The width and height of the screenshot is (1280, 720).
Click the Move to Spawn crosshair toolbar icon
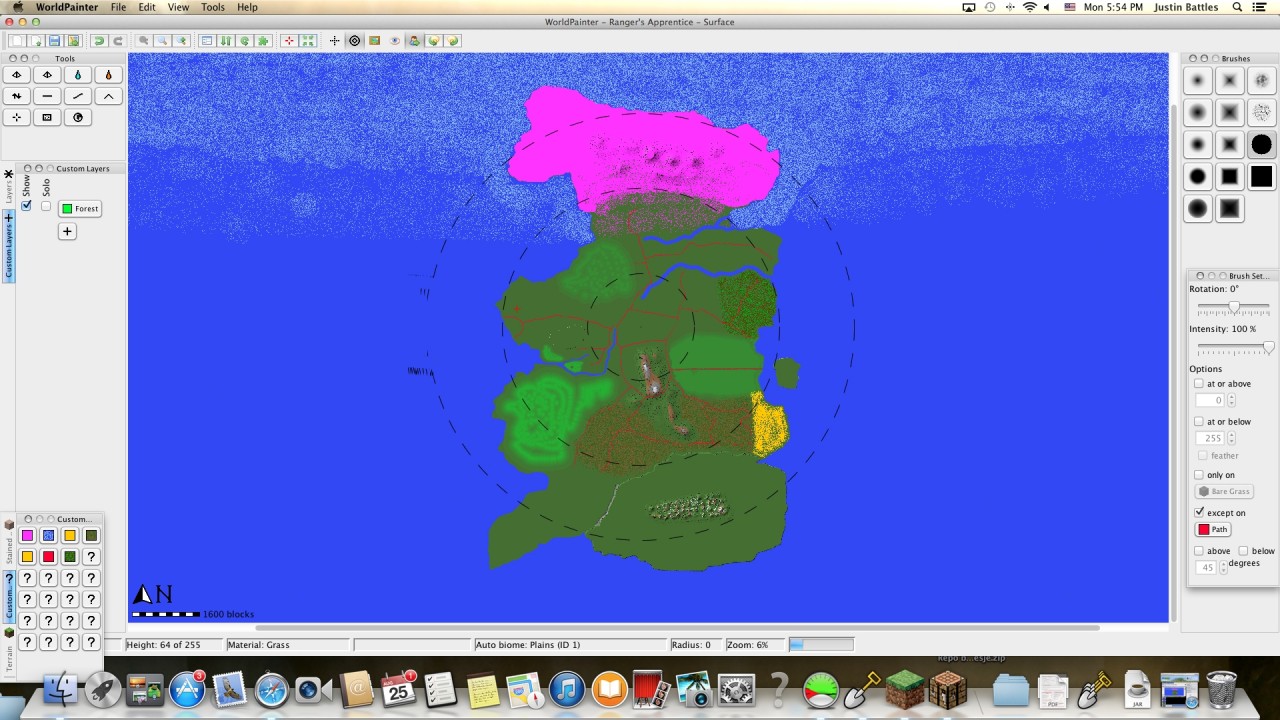[333, 41]
